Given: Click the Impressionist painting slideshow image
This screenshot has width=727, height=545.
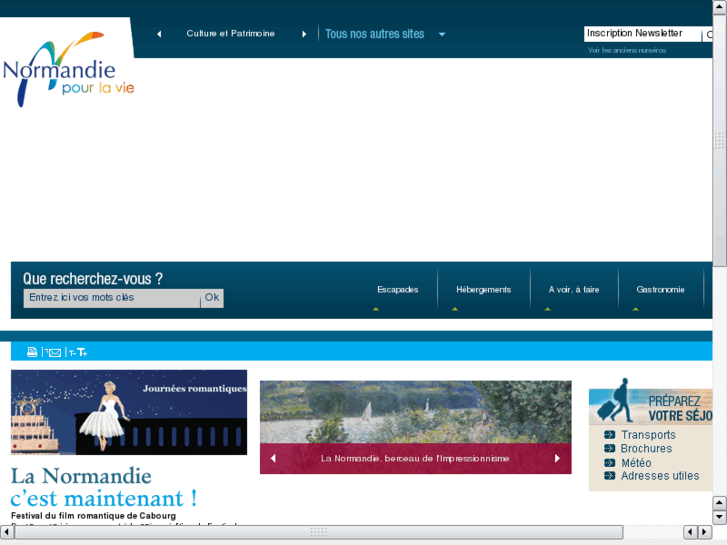Looking at the screenshot, I should coord(415,412).
